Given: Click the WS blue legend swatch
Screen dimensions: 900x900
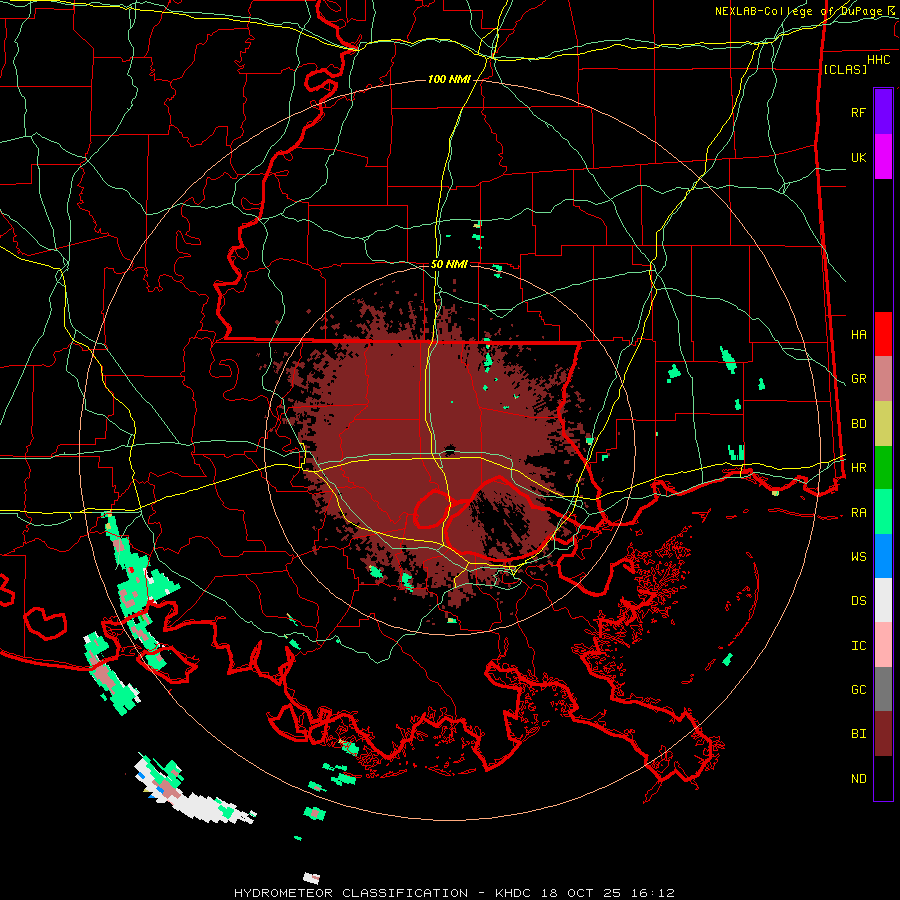Looking at the screenshot, I should [x=883, y=556].
